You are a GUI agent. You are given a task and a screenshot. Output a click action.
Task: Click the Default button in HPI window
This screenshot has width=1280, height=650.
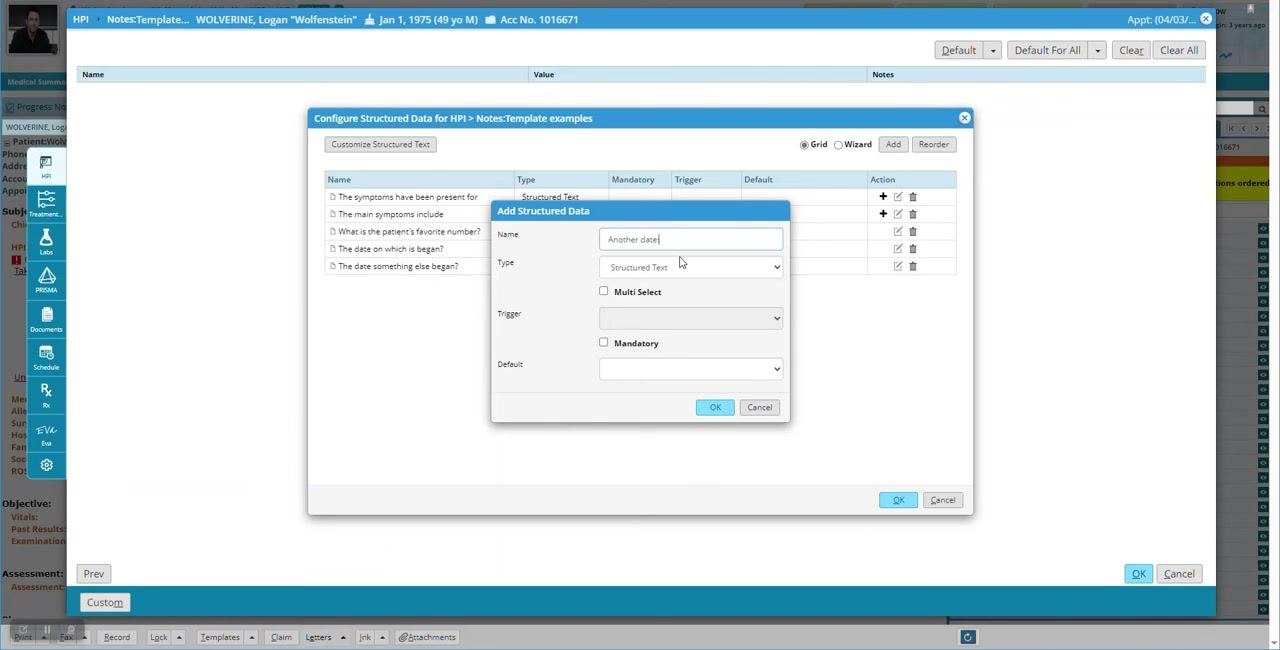pos(959,50)
